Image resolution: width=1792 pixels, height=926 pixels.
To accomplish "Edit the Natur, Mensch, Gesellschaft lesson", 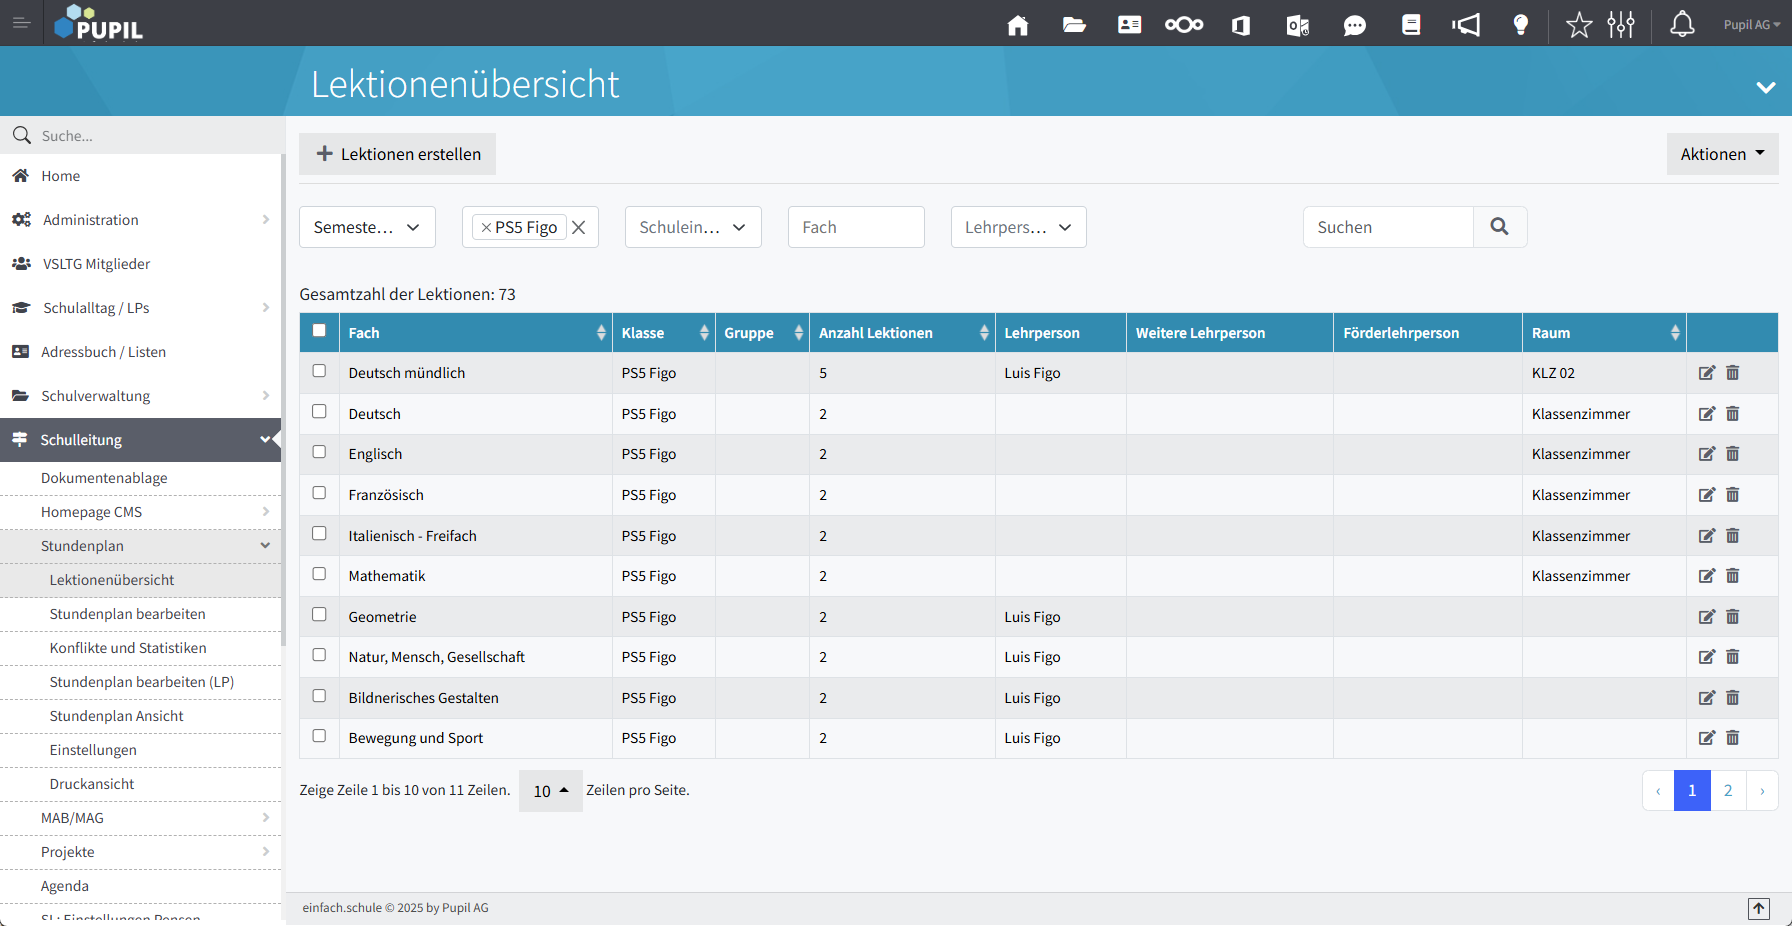I will (x=1707, y=657).
